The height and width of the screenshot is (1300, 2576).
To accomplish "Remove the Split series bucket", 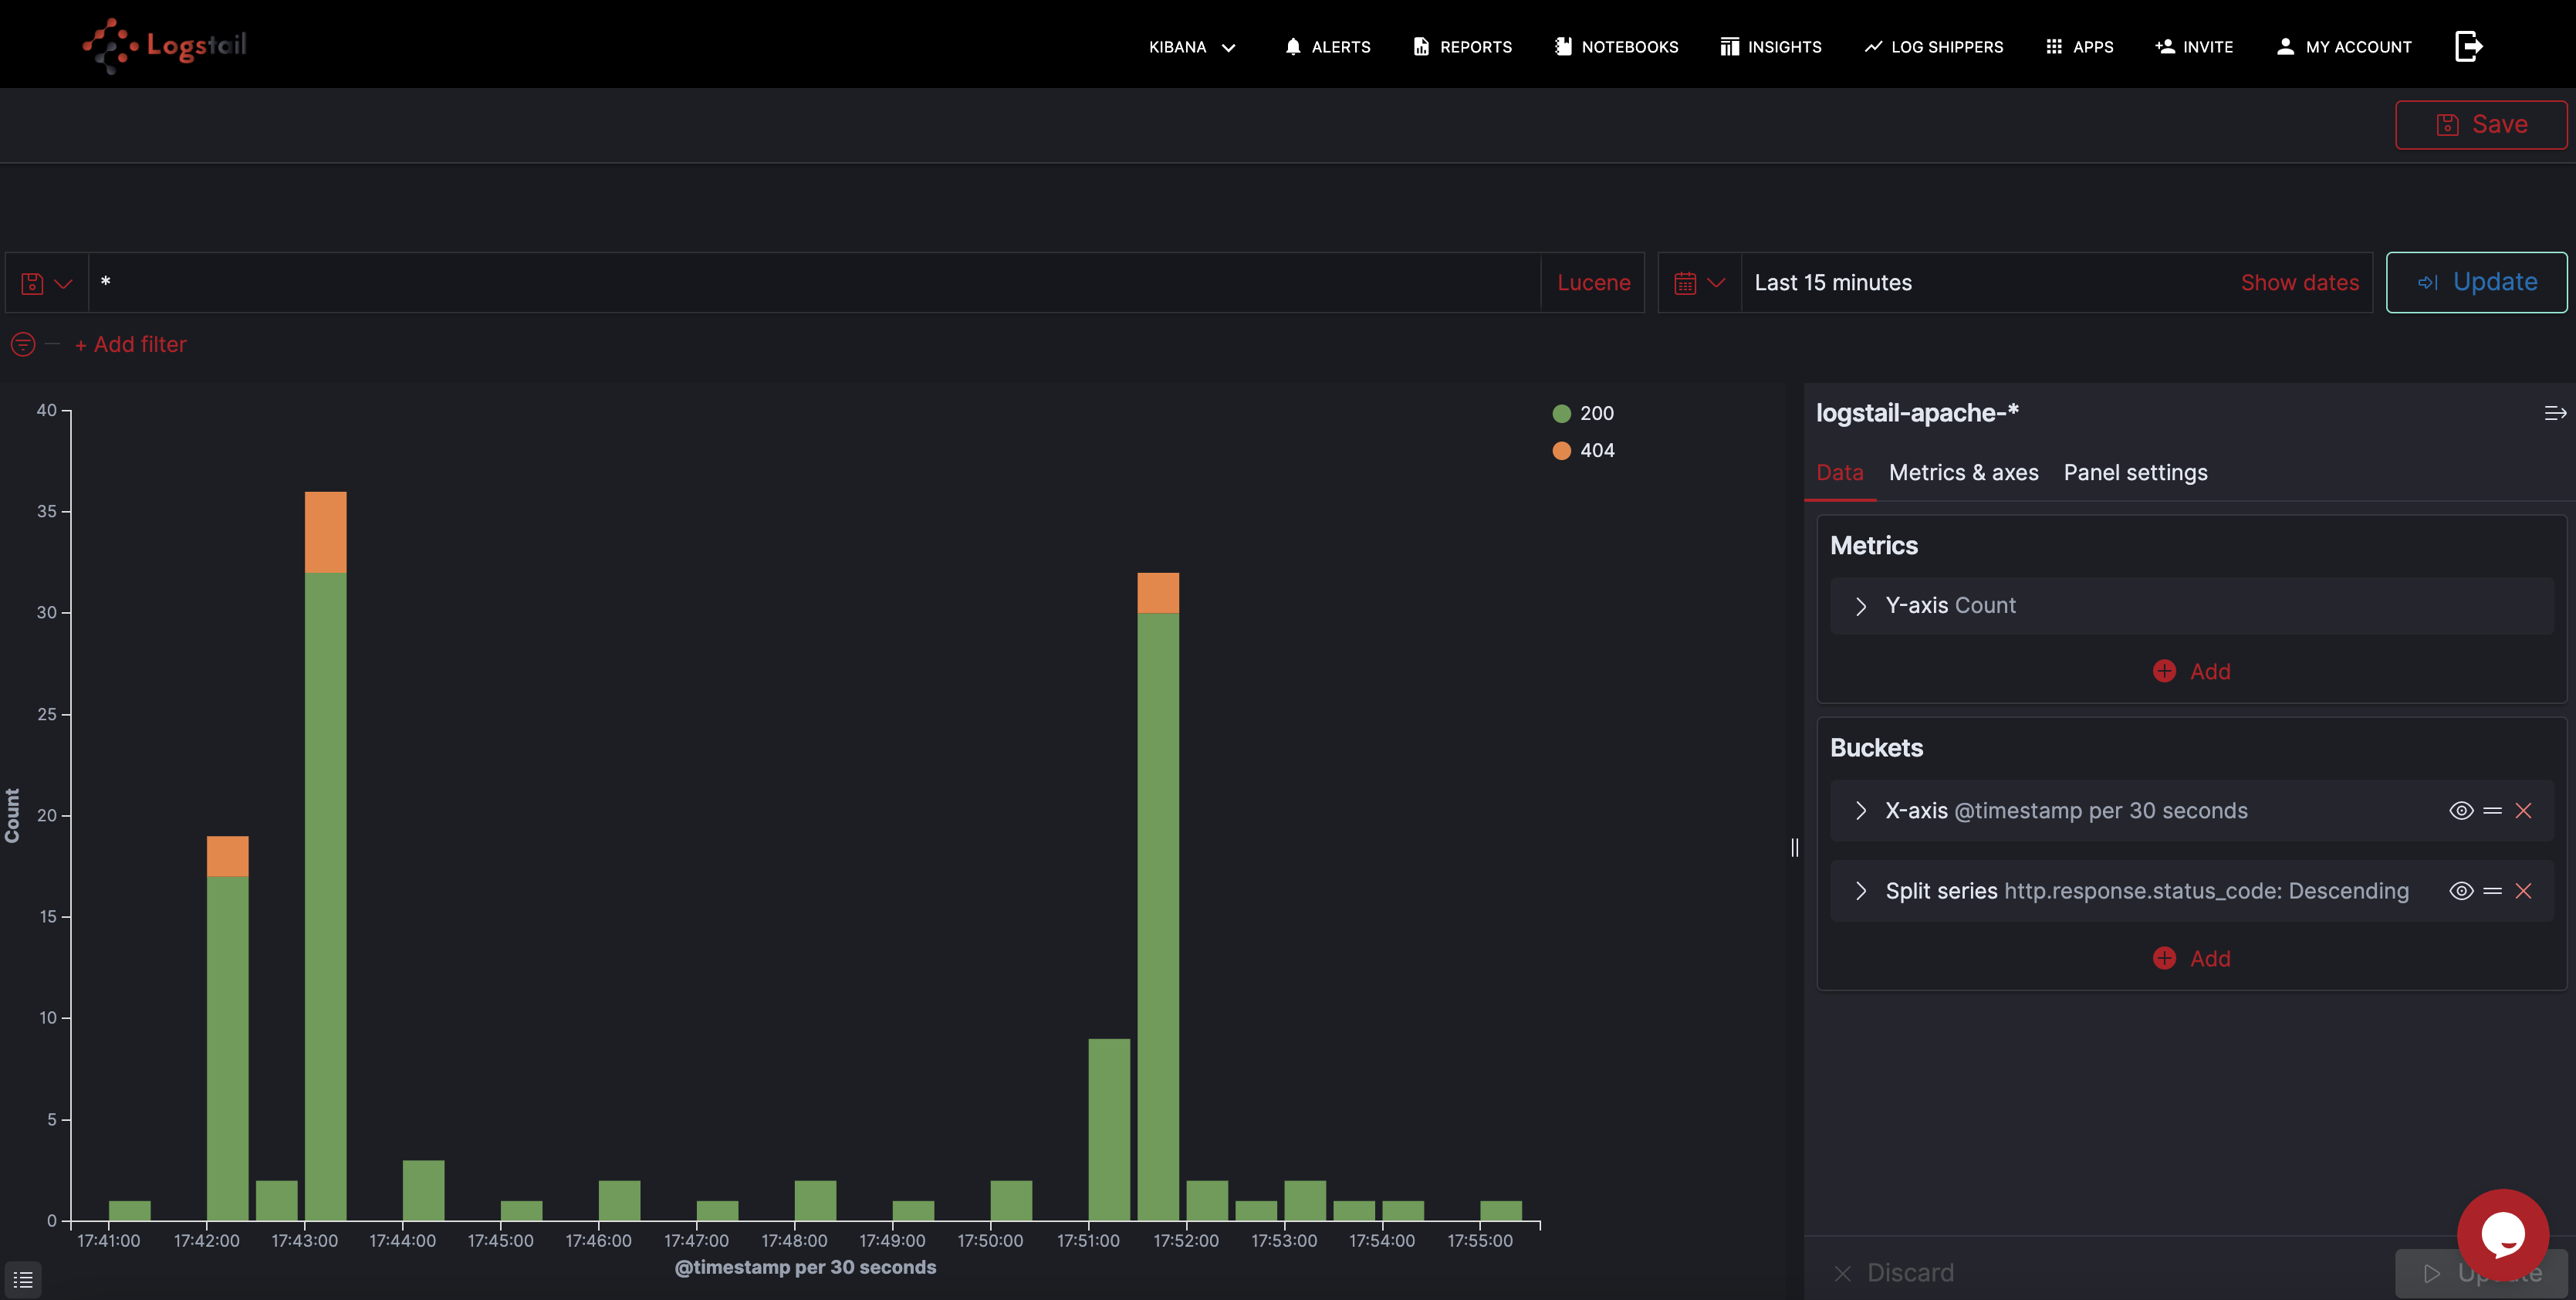I will coord(2523,891).
